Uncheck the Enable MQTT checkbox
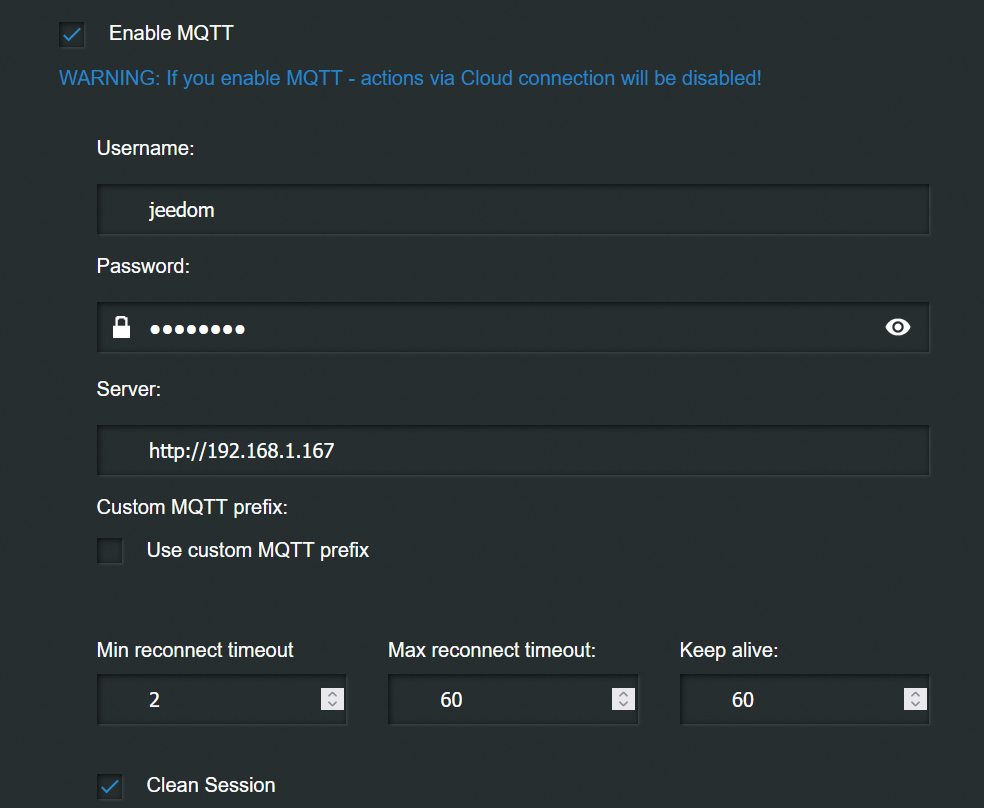Viewport: 984px width, 808px height. [x=72, y=35]
